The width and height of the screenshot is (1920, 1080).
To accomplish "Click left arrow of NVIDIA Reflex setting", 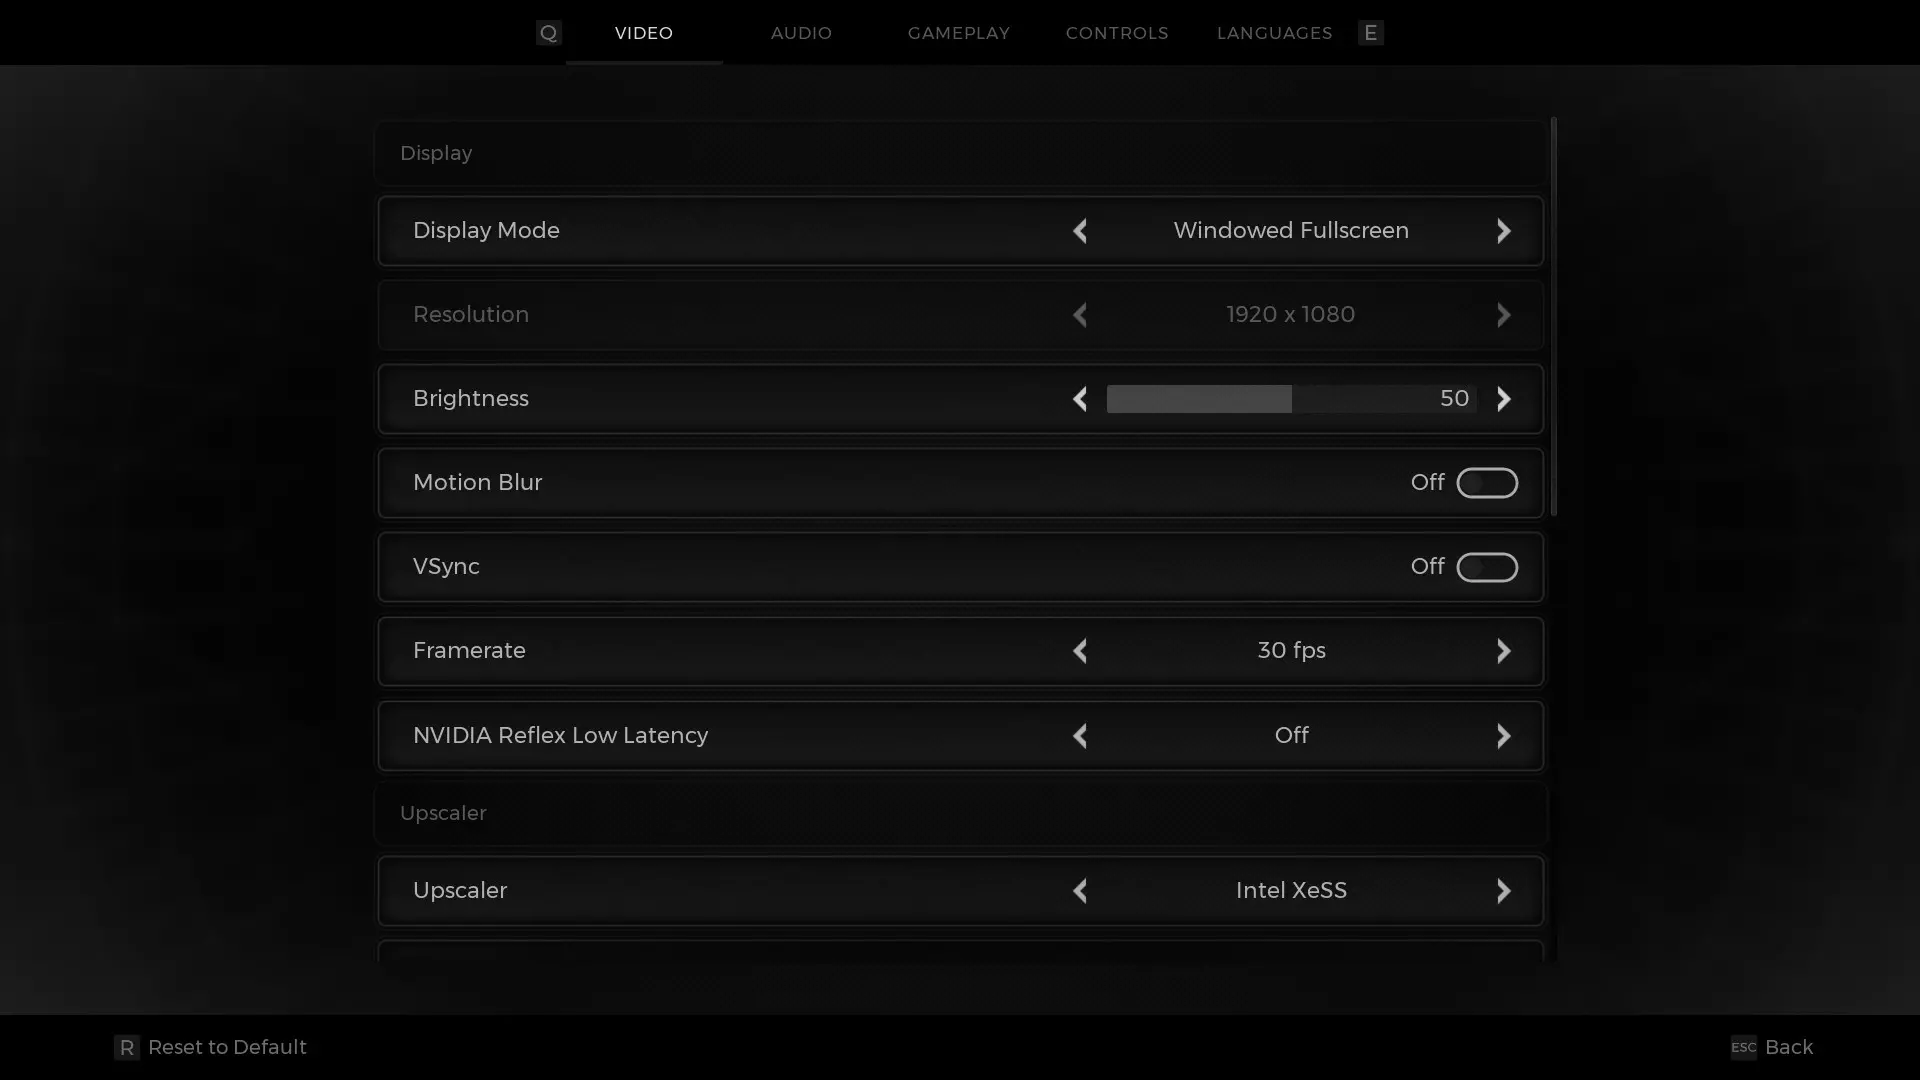I will pyautogui.click(x=1080, y=736).
